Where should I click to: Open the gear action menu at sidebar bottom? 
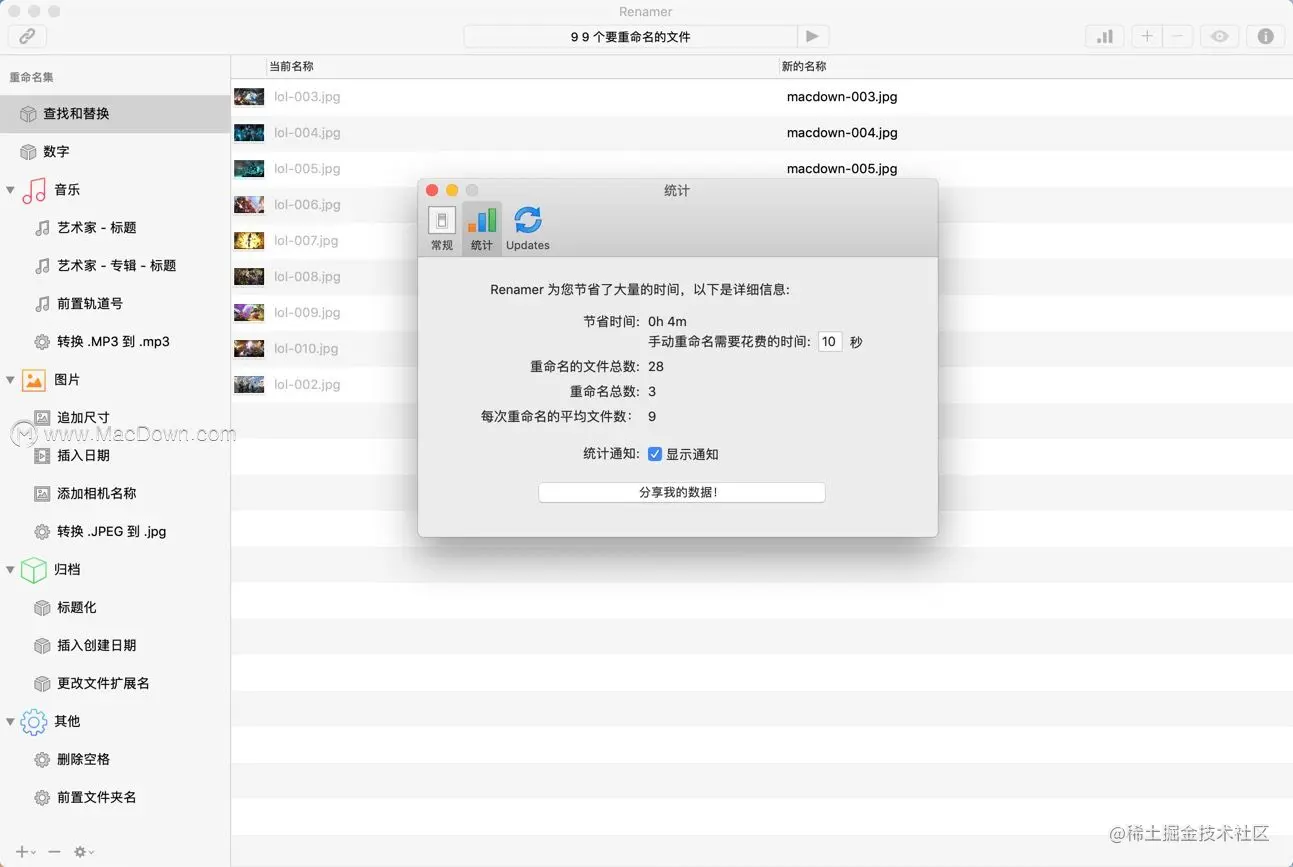point(84,852)
